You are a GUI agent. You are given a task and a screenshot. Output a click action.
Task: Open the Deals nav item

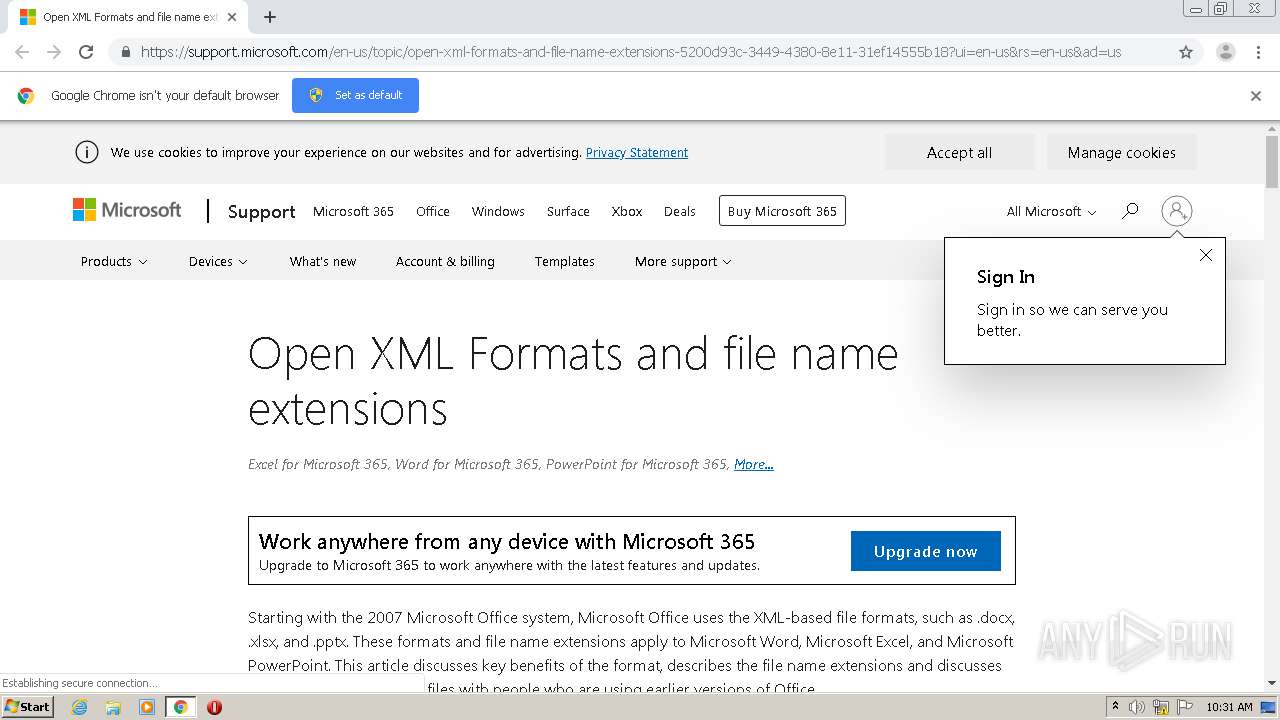click(x=679, y=211)
